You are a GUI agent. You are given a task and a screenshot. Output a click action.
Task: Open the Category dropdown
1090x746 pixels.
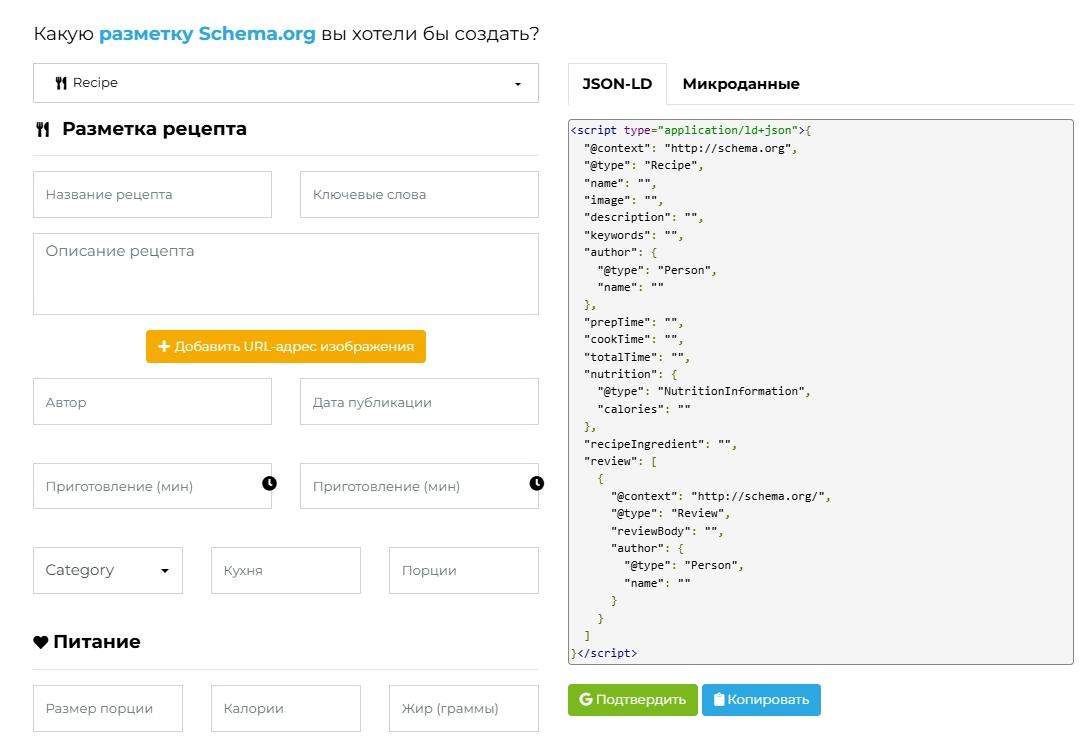click(x=107, y=570)
